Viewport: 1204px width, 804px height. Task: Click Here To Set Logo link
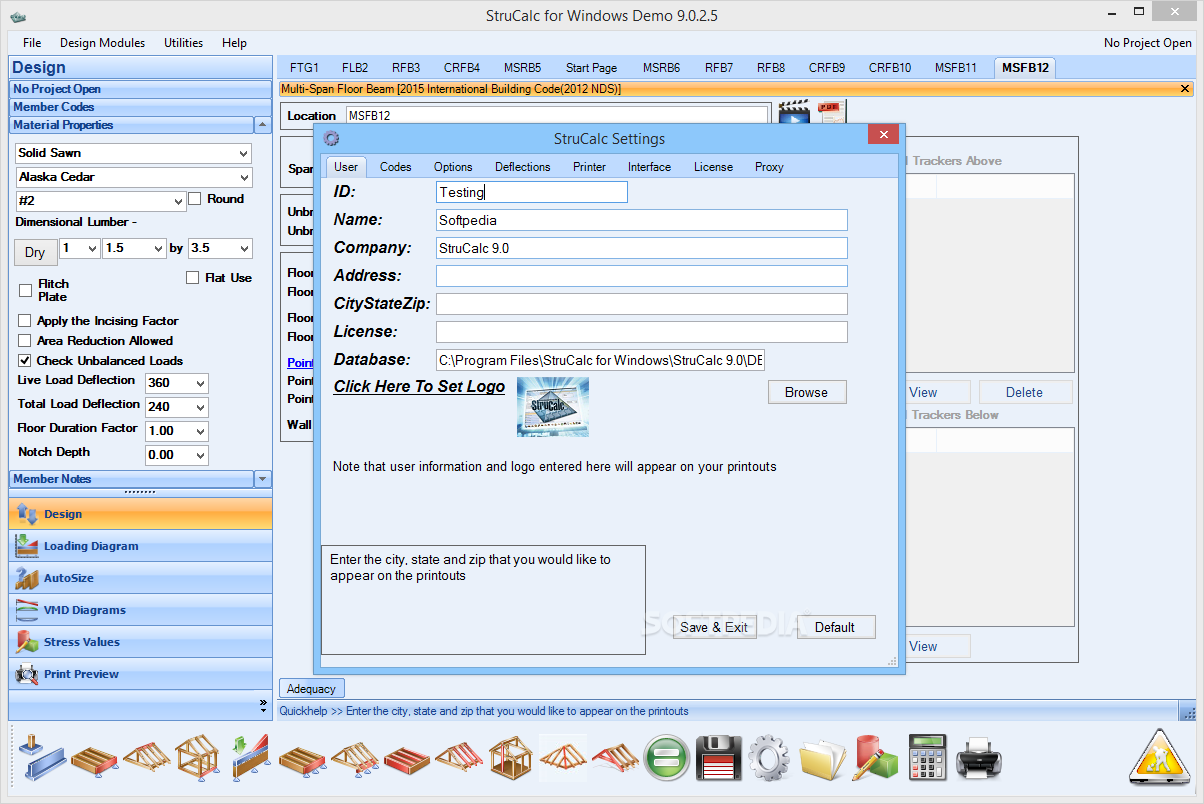tap(419, 386)
